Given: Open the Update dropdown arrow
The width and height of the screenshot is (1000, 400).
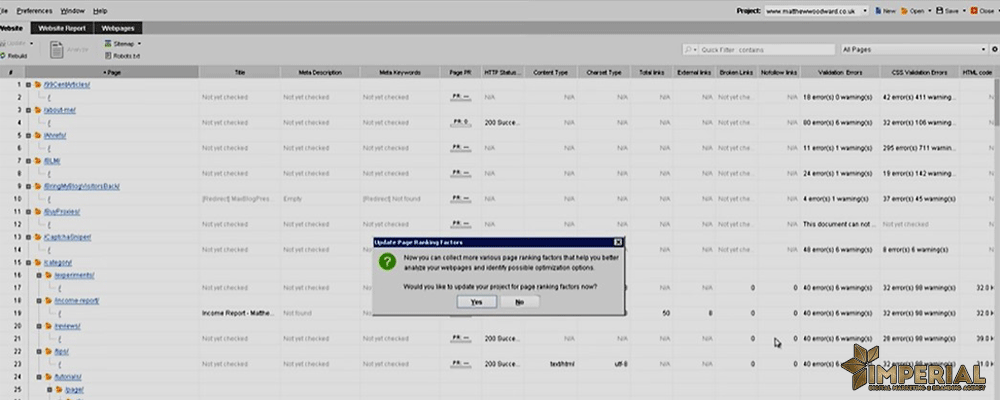Looking at the screenshot, I should 31,43.
